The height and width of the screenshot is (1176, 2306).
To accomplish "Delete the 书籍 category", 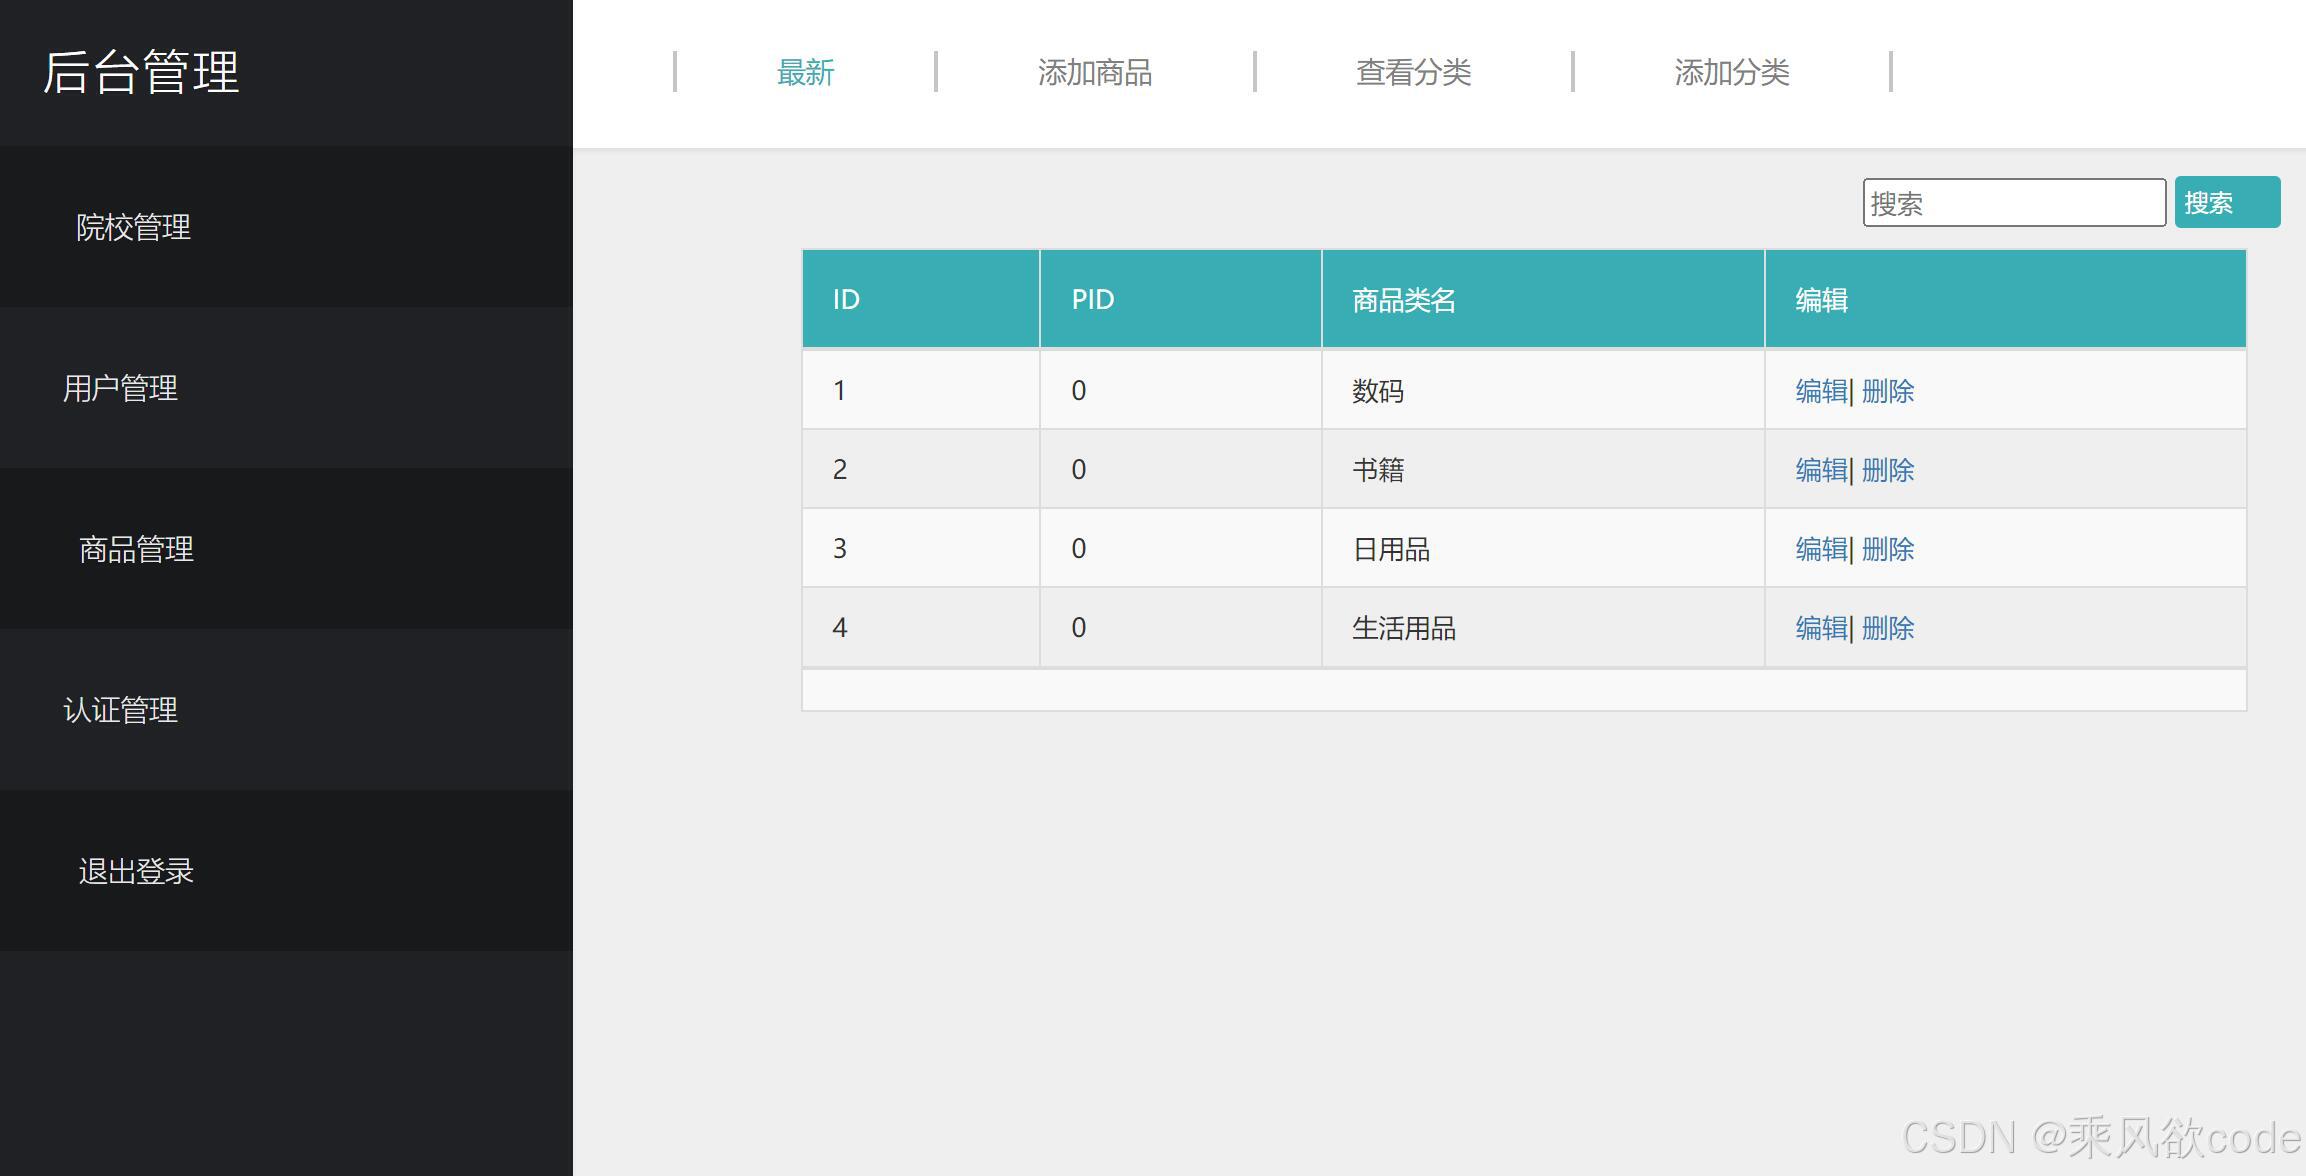I will (1888, 469).
